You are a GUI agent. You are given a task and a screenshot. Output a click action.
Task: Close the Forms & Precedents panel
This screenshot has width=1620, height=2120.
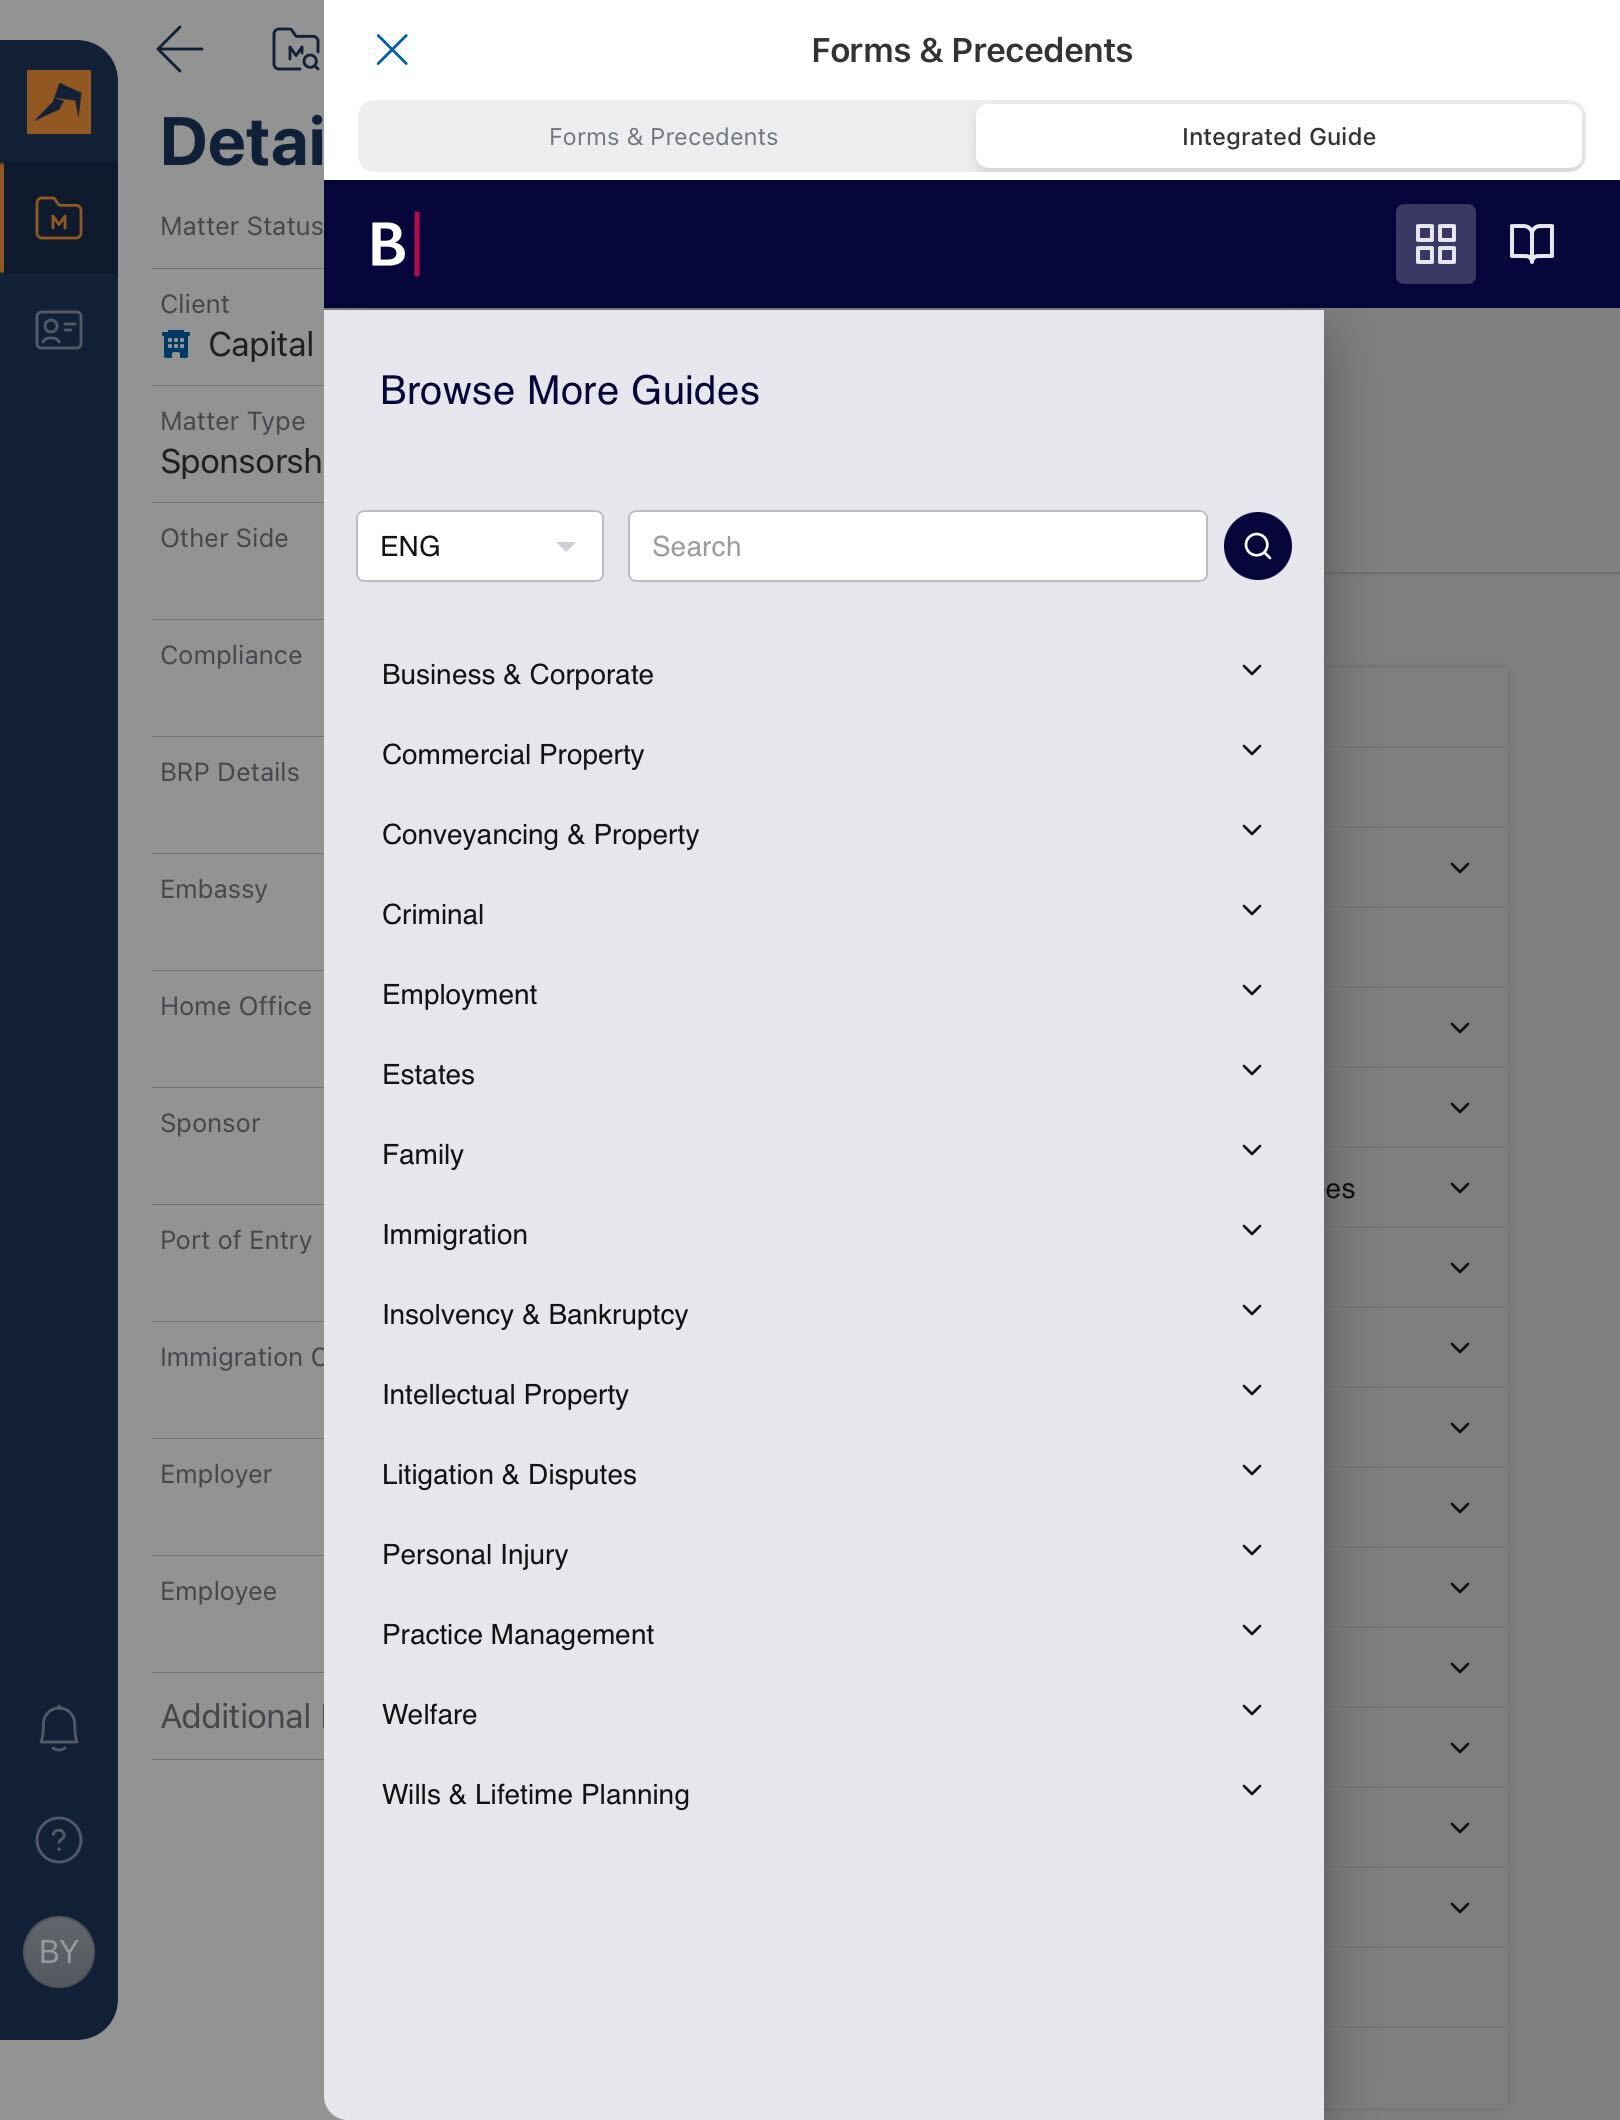click(392, 50)
